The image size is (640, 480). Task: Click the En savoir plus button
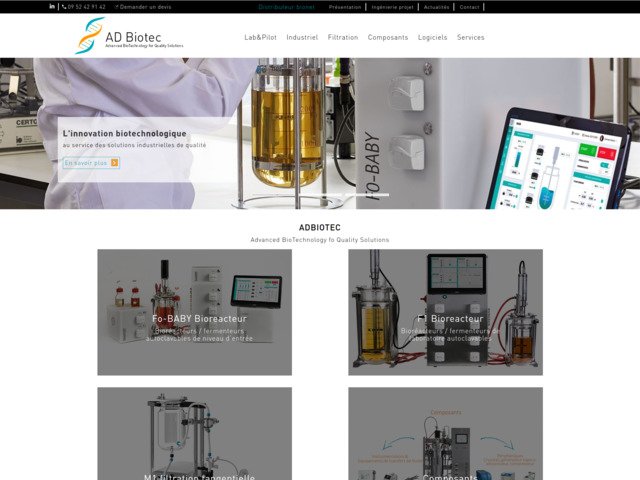point(91,163)
